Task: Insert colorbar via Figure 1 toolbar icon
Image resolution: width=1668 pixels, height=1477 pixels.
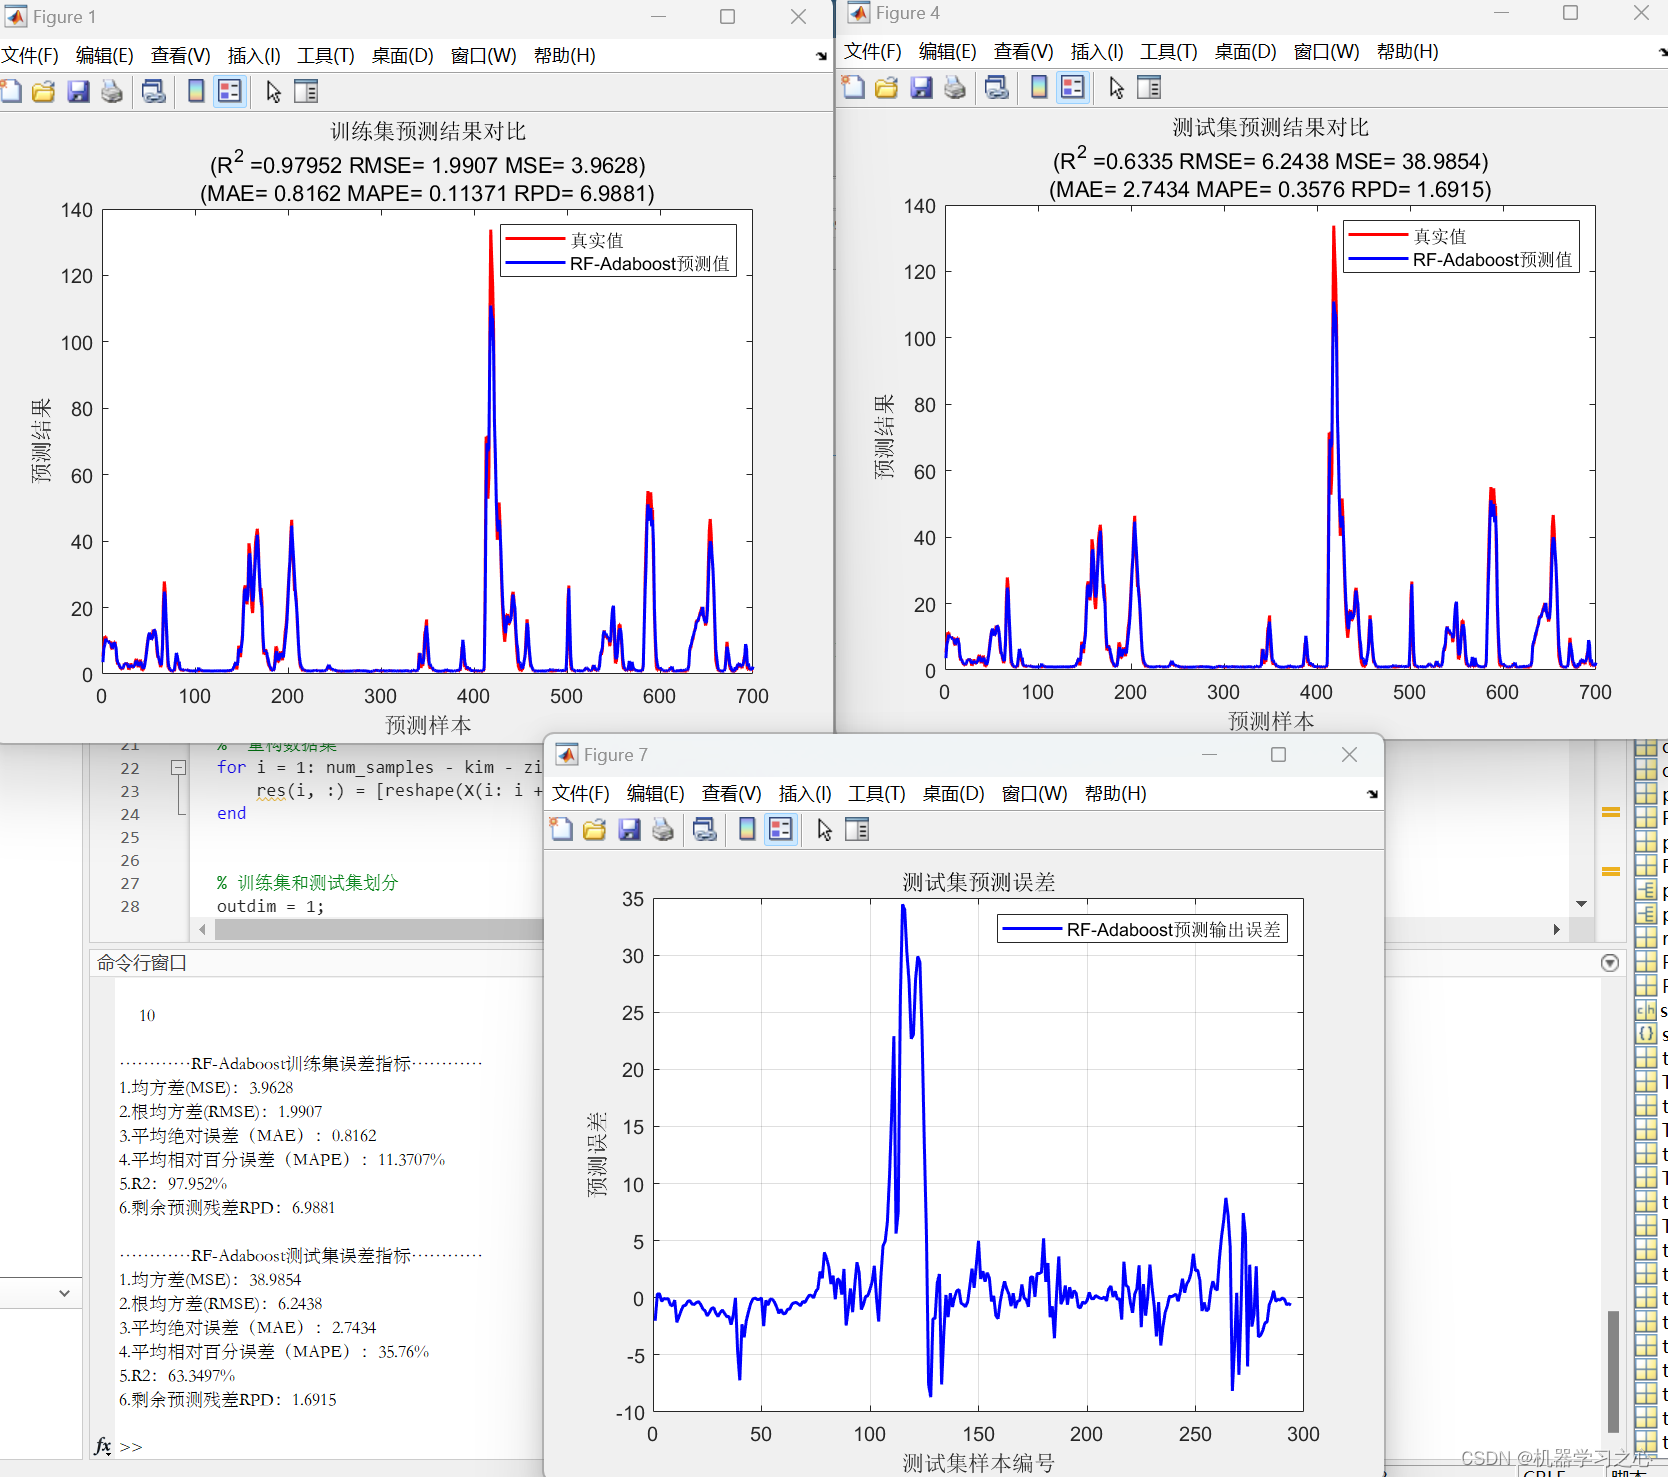Action: point(196,92)
